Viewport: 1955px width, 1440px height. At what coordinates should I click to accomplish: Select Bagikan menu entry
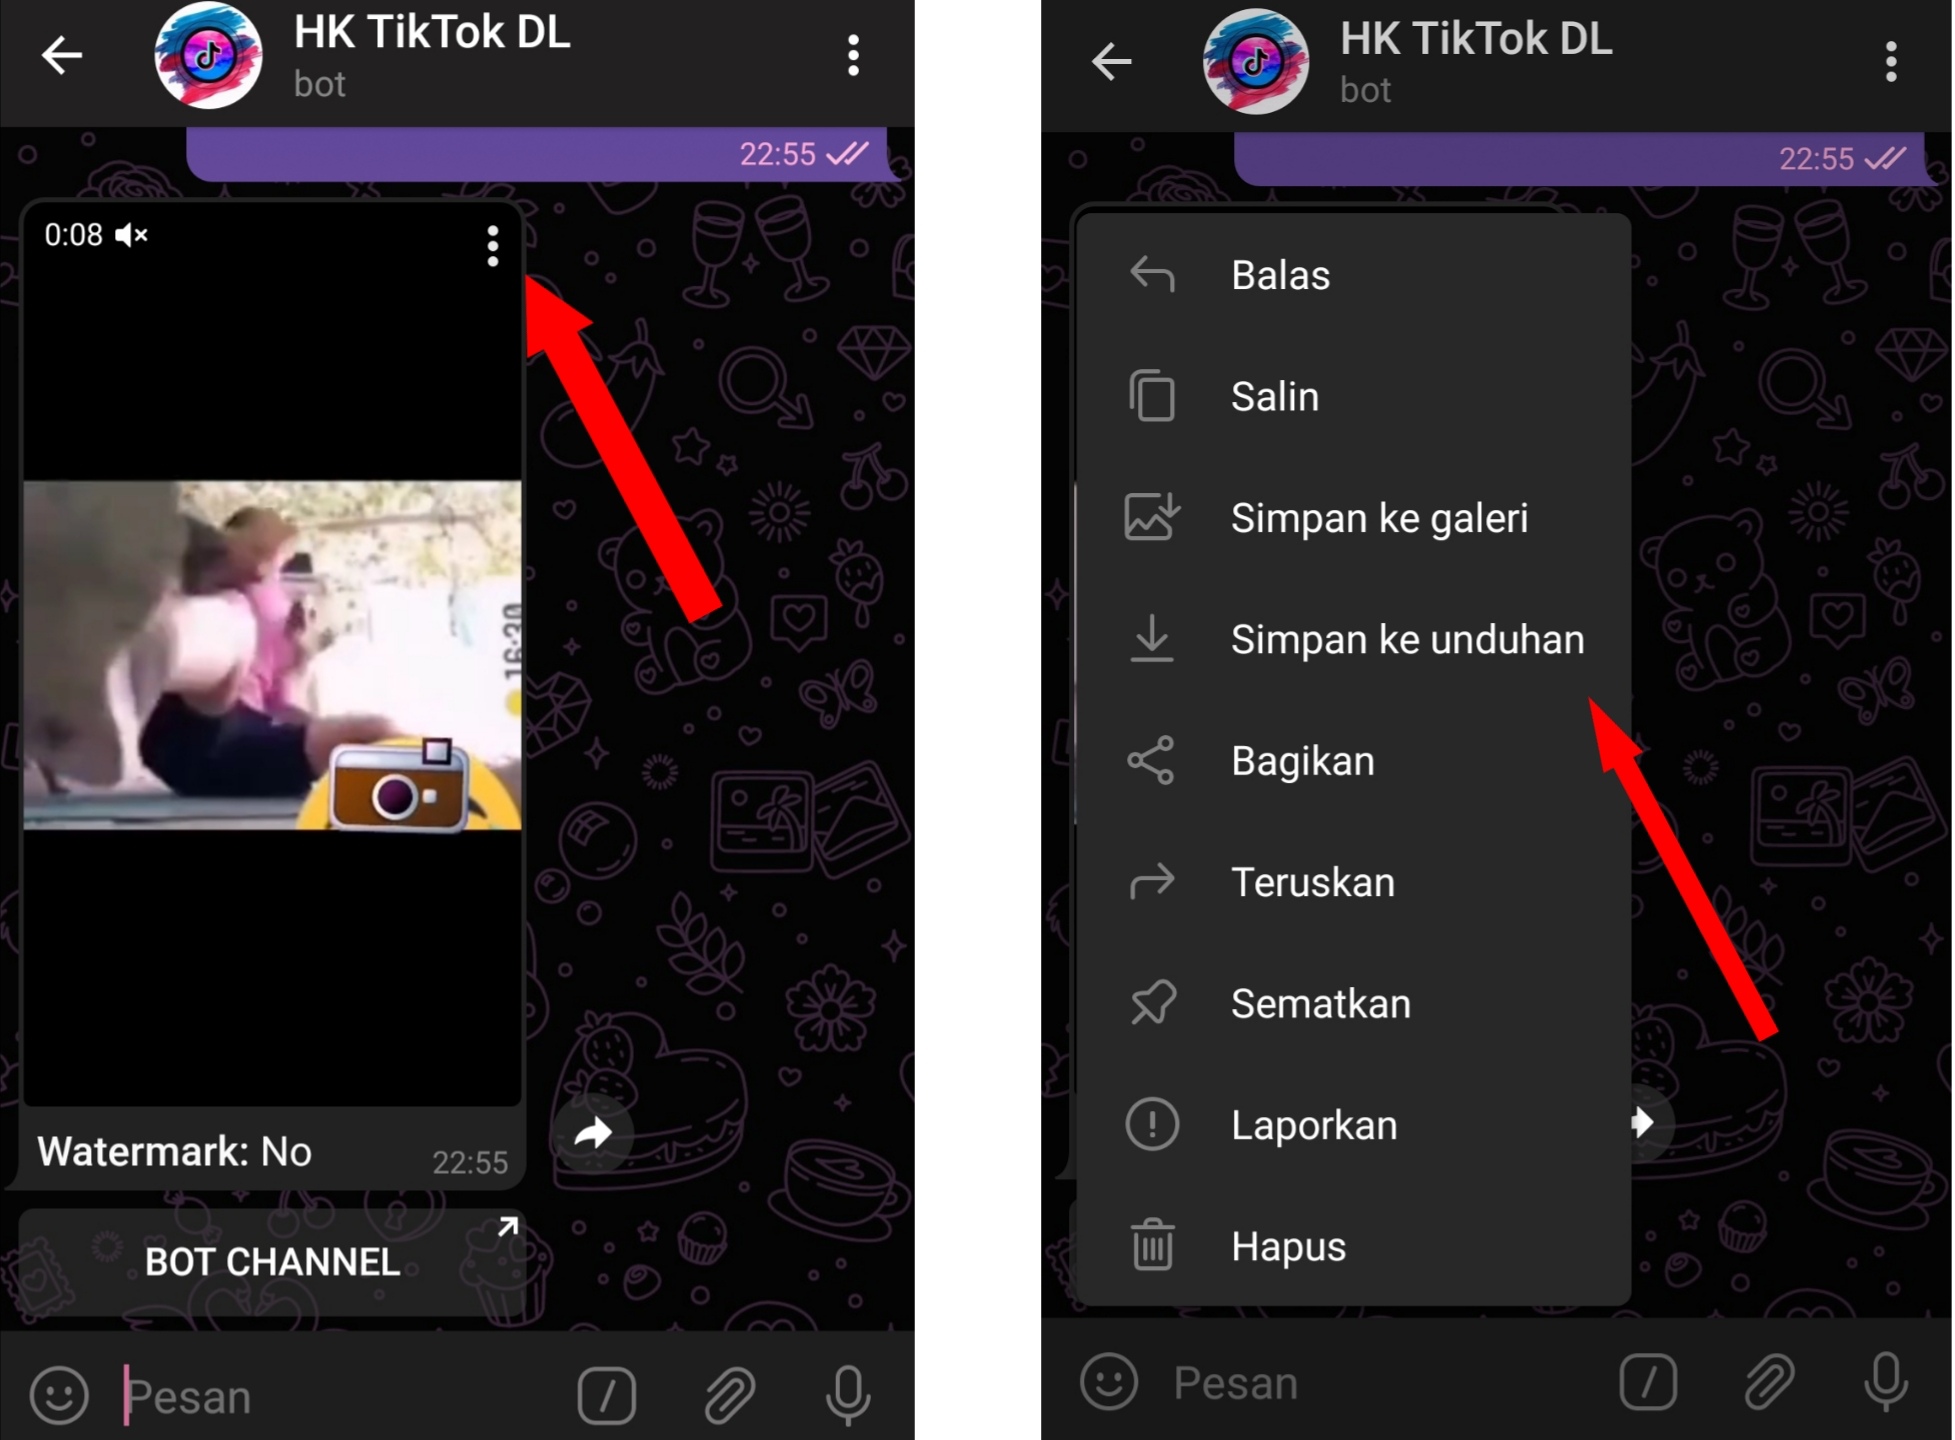click(x=1353, y=761)
